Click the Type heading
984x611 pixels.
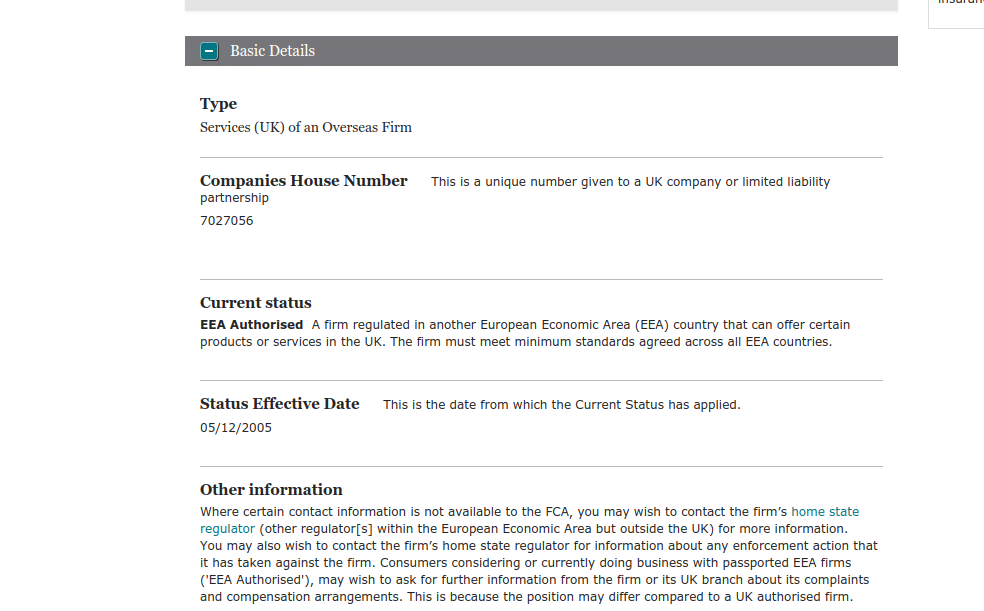click(x=218, y=104)
